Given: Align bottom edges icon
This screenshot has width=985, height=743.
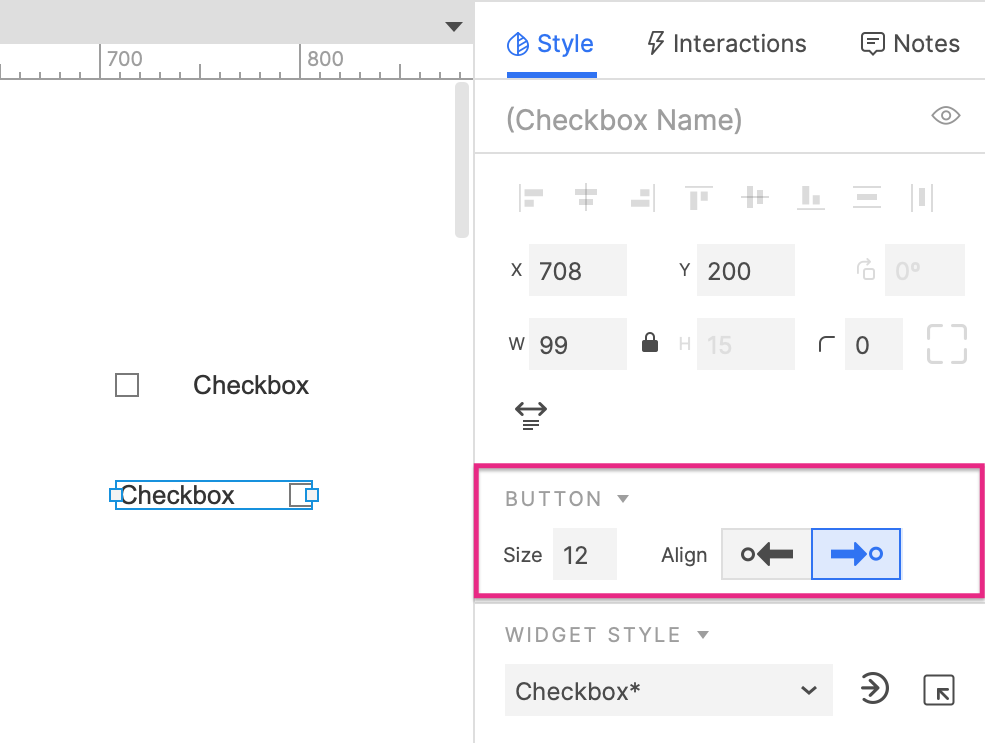Looking at the screenshot, I should tap(810, 197).
